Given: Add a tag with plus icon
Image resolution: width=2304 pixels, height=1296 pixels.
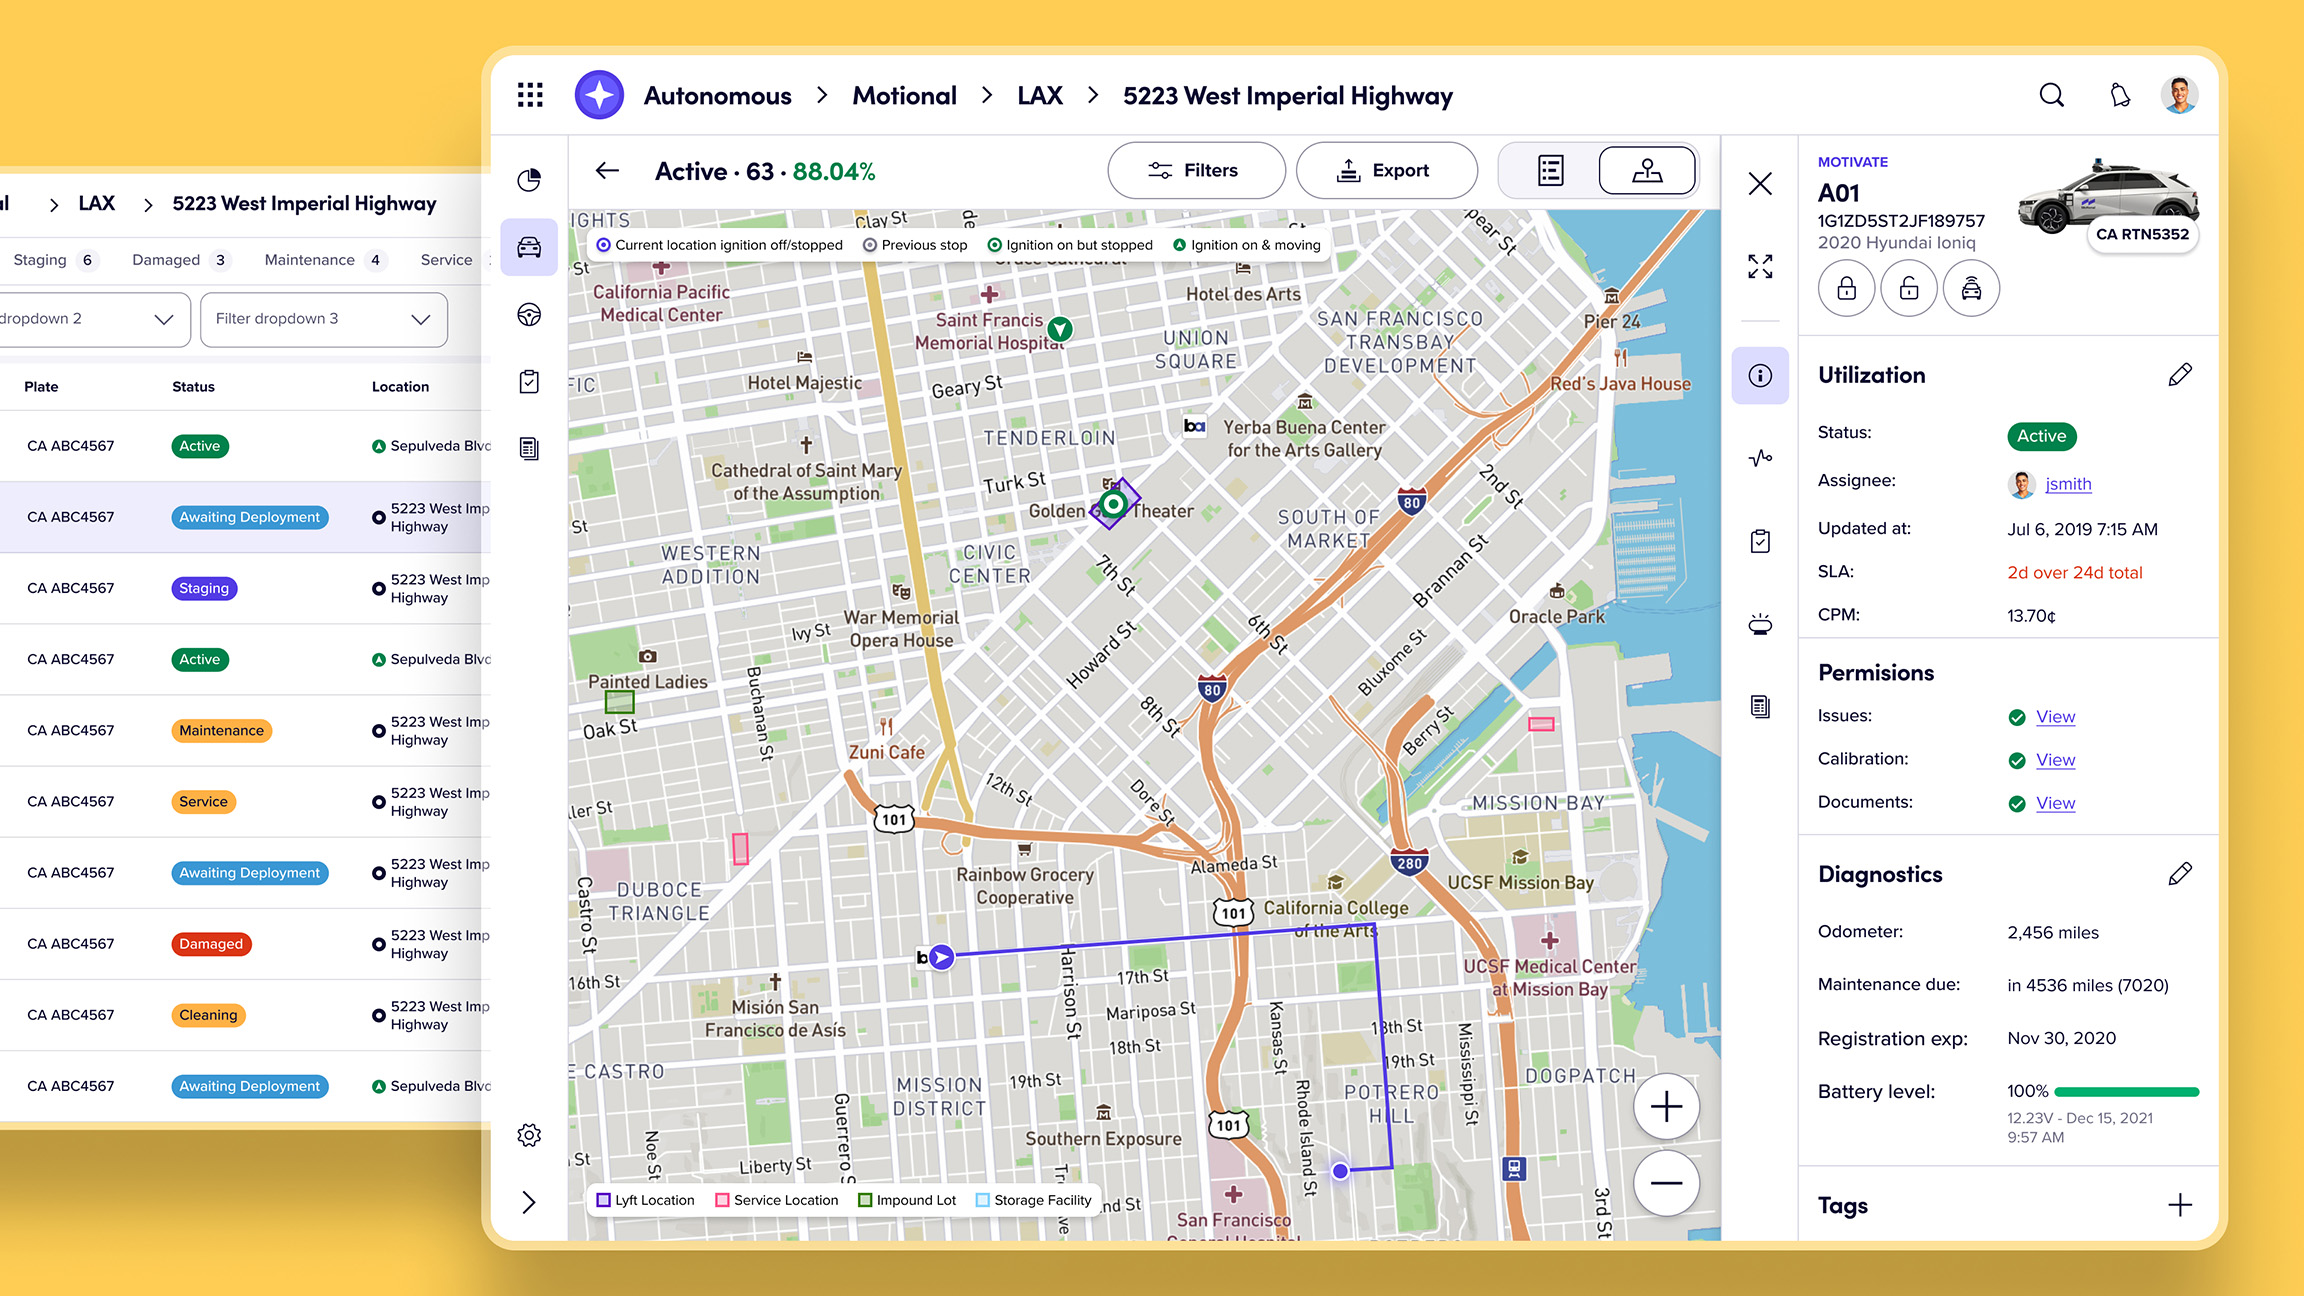Looking at the screenshot, I should pos(2180,1205).
